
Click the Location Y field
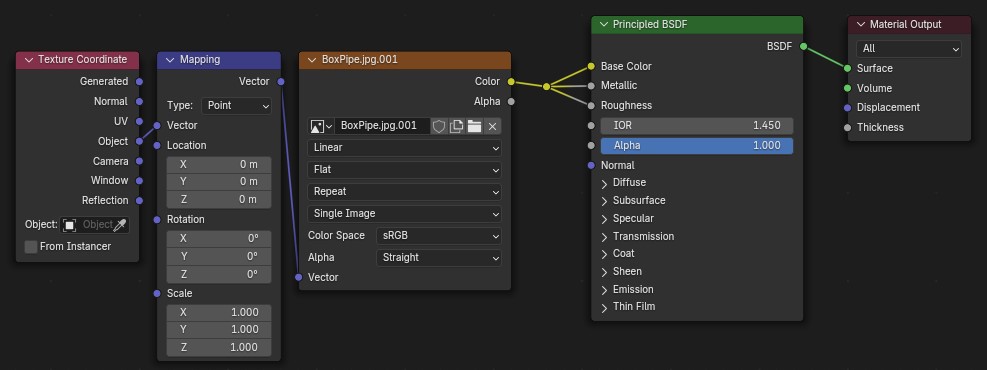219,182
